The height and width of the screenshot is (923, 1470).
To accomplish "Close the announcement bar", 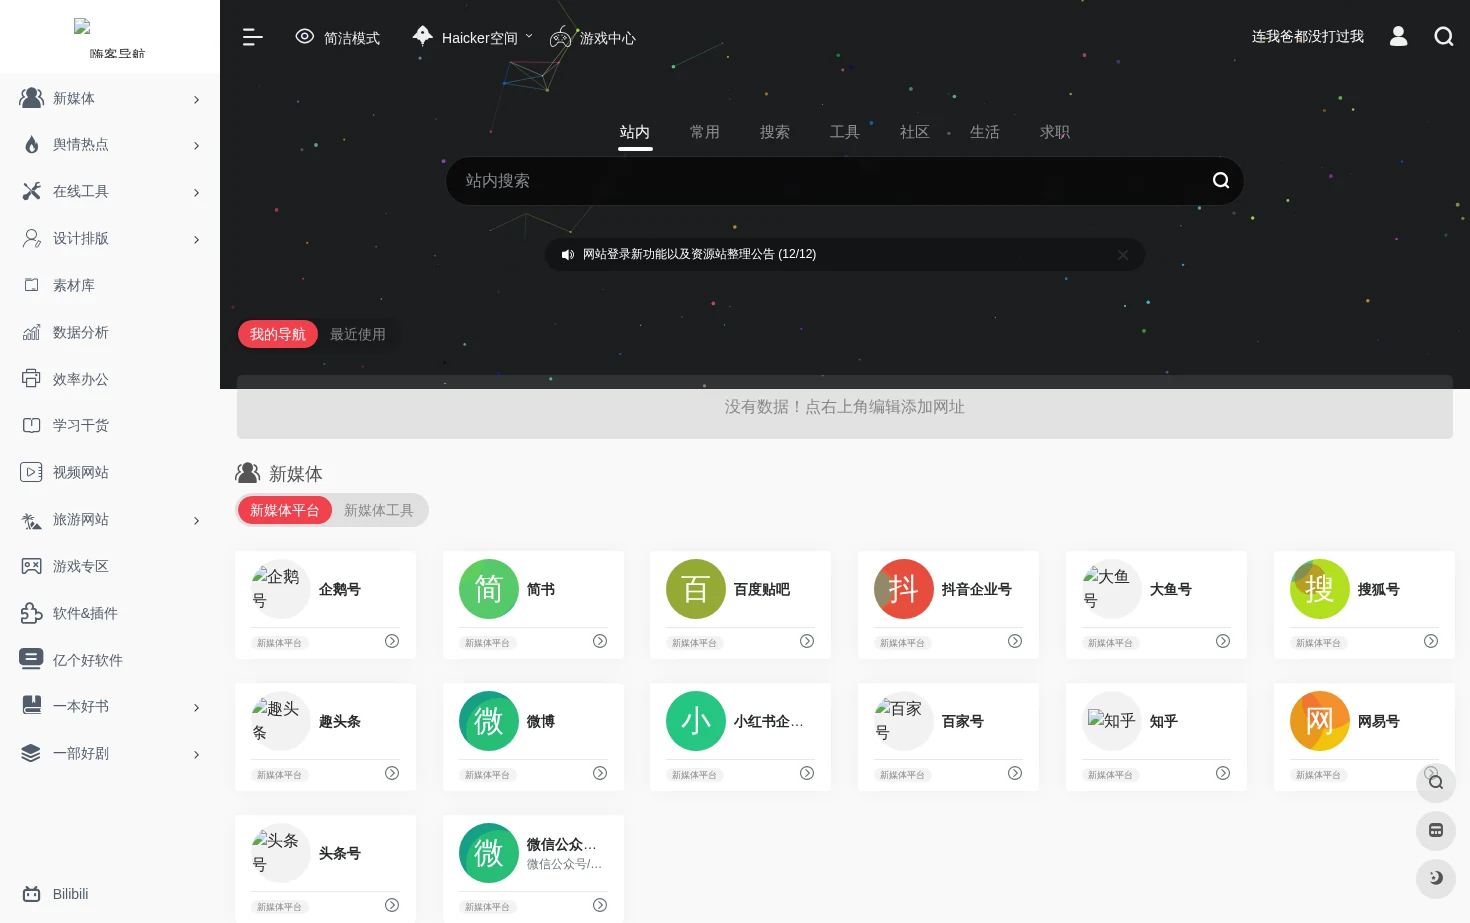I will pyautogui.click(x=1123, y=255).
